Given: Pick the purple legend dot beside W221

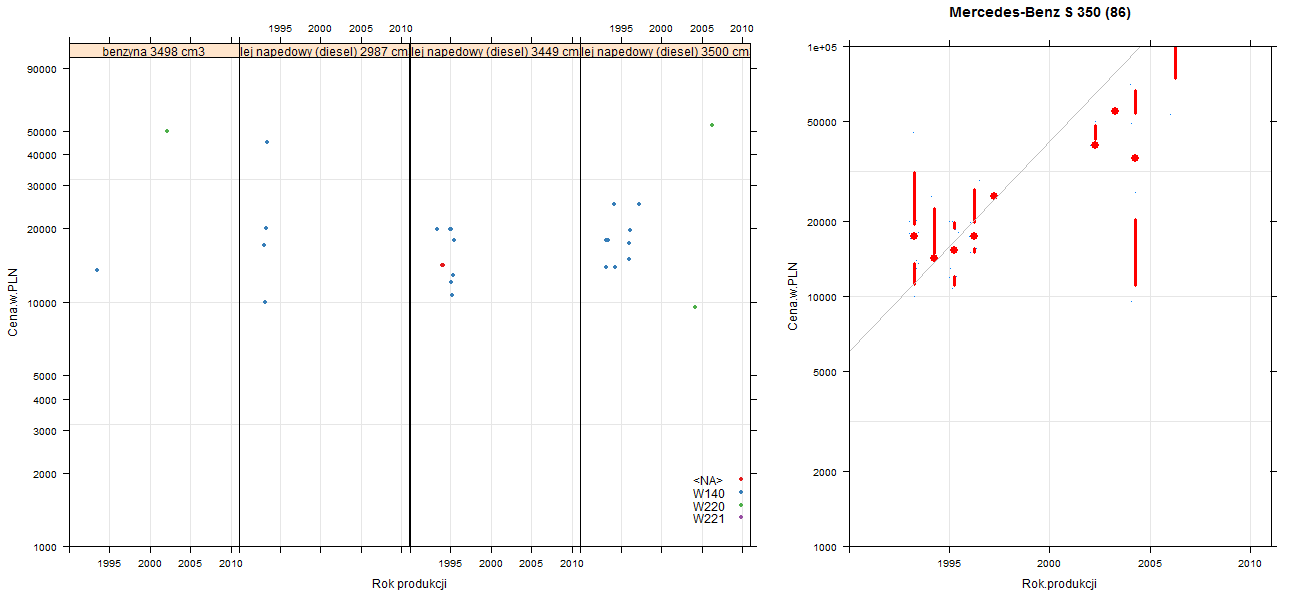Looking at the screenshot, I should 740,517.
